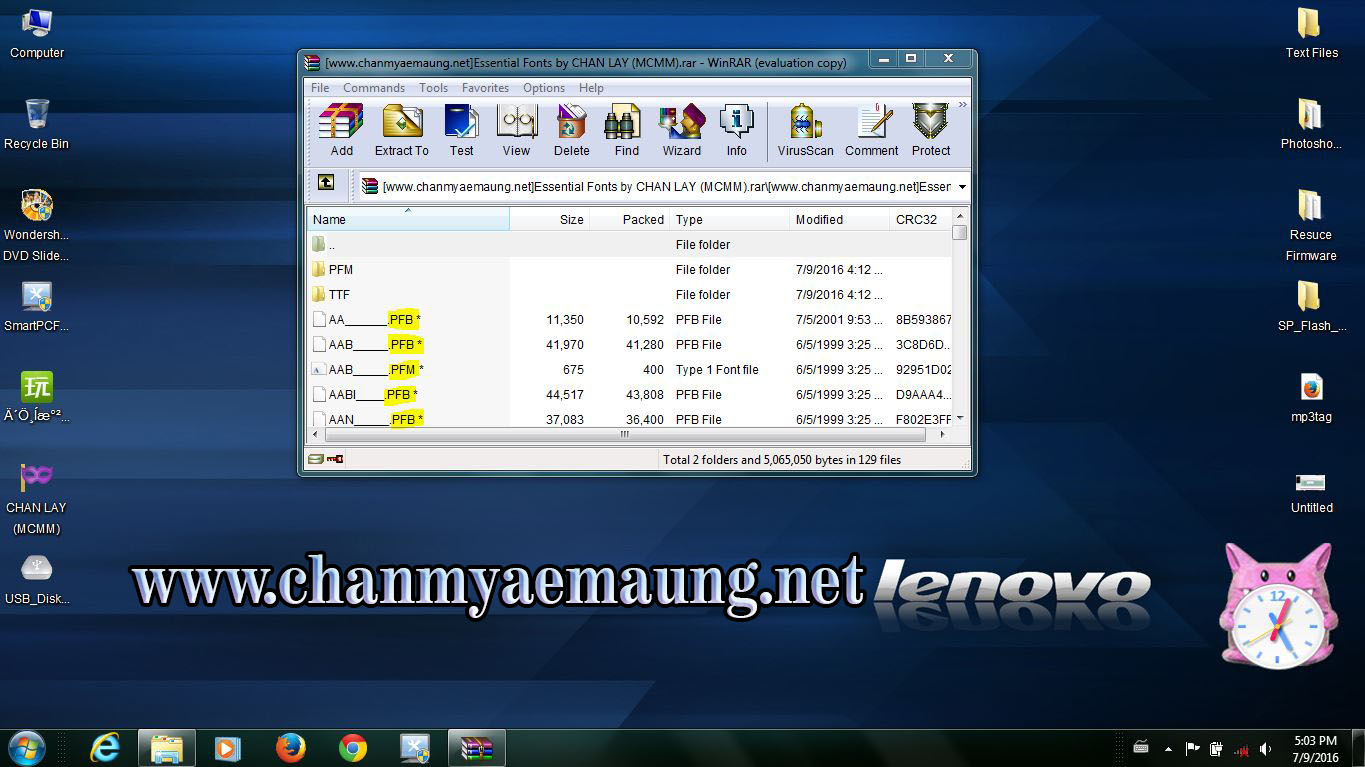
Task: Launch the Wizard tool
Action: 681,130
